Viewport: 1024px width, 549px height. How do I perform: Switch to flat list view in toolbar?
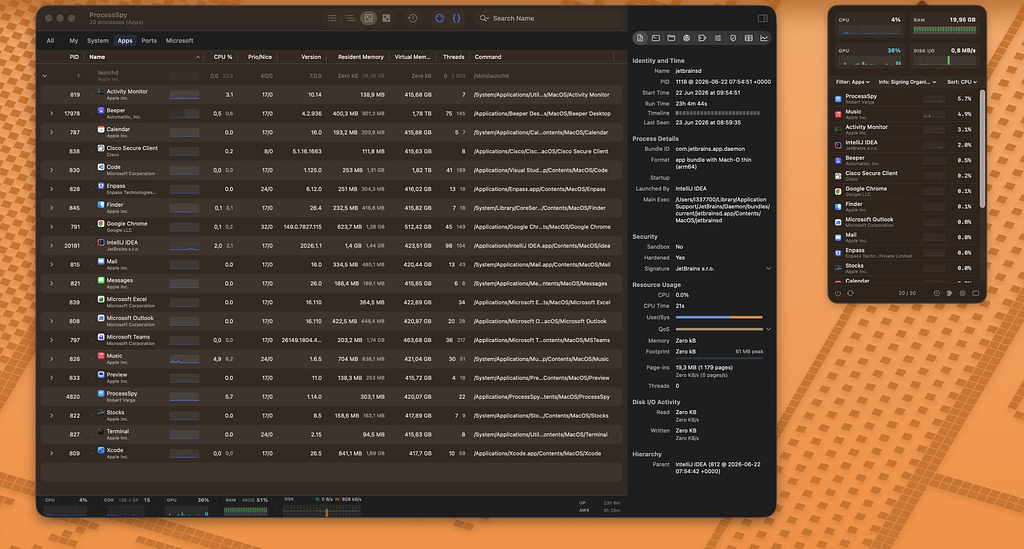click(x=332, y=18)
